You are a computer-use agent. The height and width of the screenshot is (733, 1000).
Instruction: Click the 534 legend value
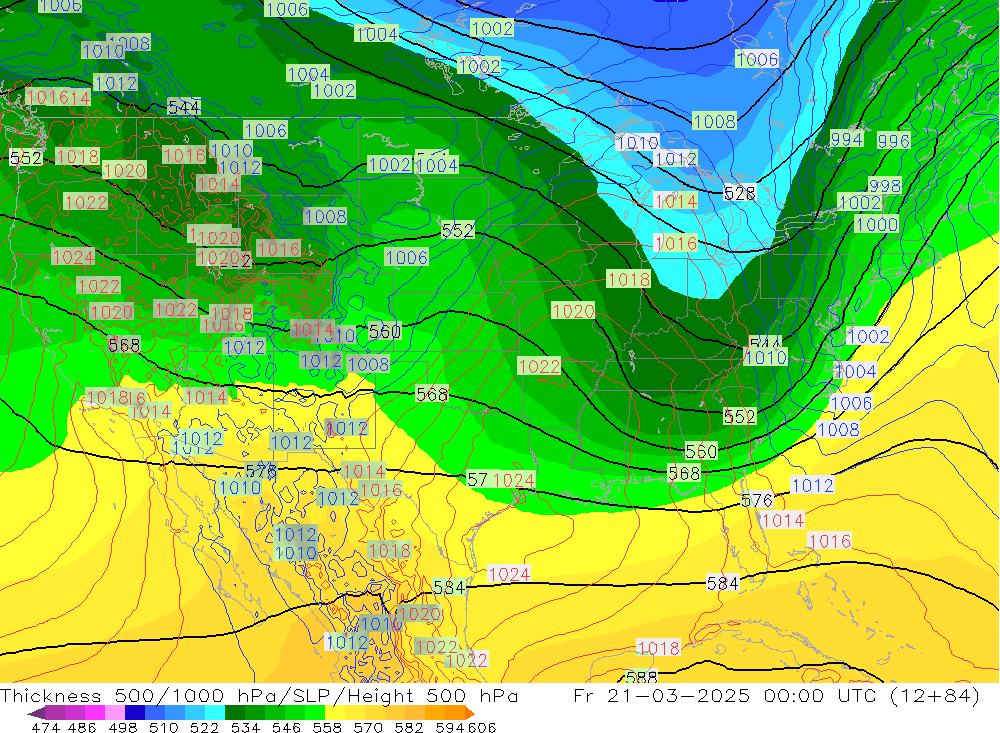point(245,727)
